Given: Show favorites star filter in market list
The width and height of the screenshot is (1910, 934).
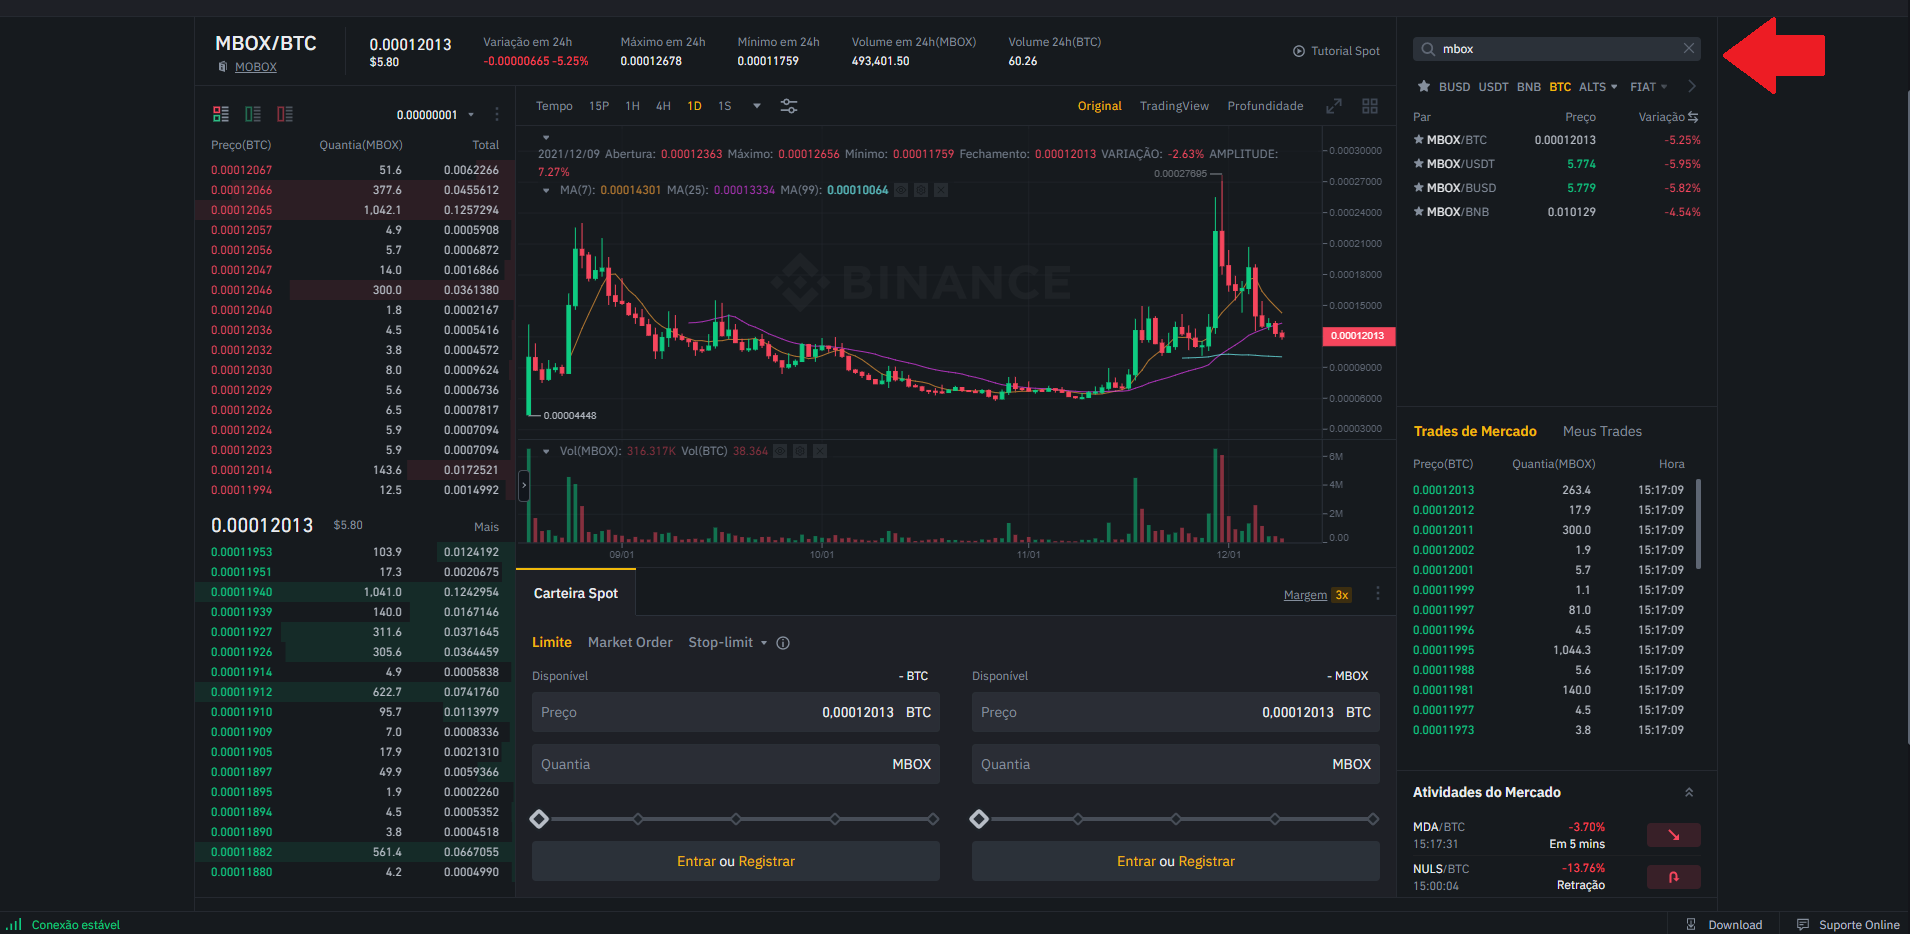Looking at the screenshot, I should coord(1423,87).
